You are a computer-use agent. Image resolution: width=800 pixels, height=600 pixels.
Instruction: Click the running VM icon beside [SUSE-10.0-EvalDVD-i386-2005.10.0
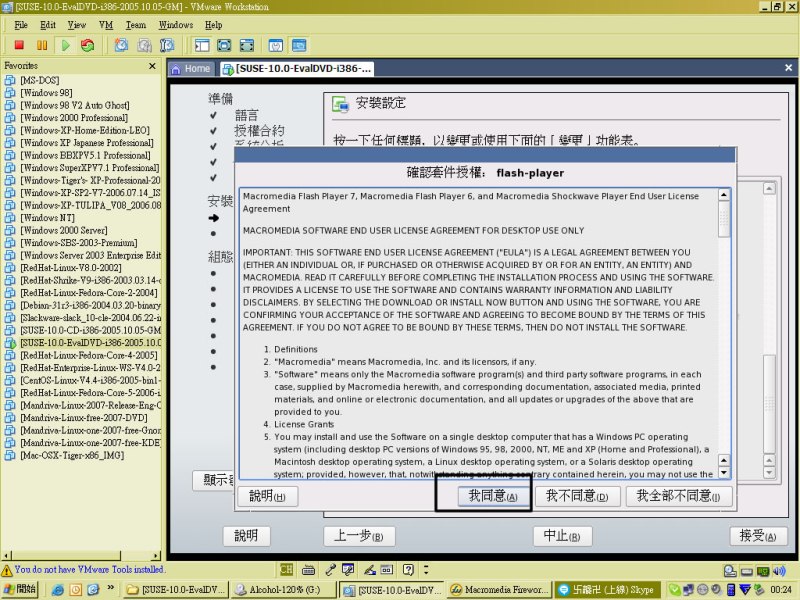tap(10, 343)
